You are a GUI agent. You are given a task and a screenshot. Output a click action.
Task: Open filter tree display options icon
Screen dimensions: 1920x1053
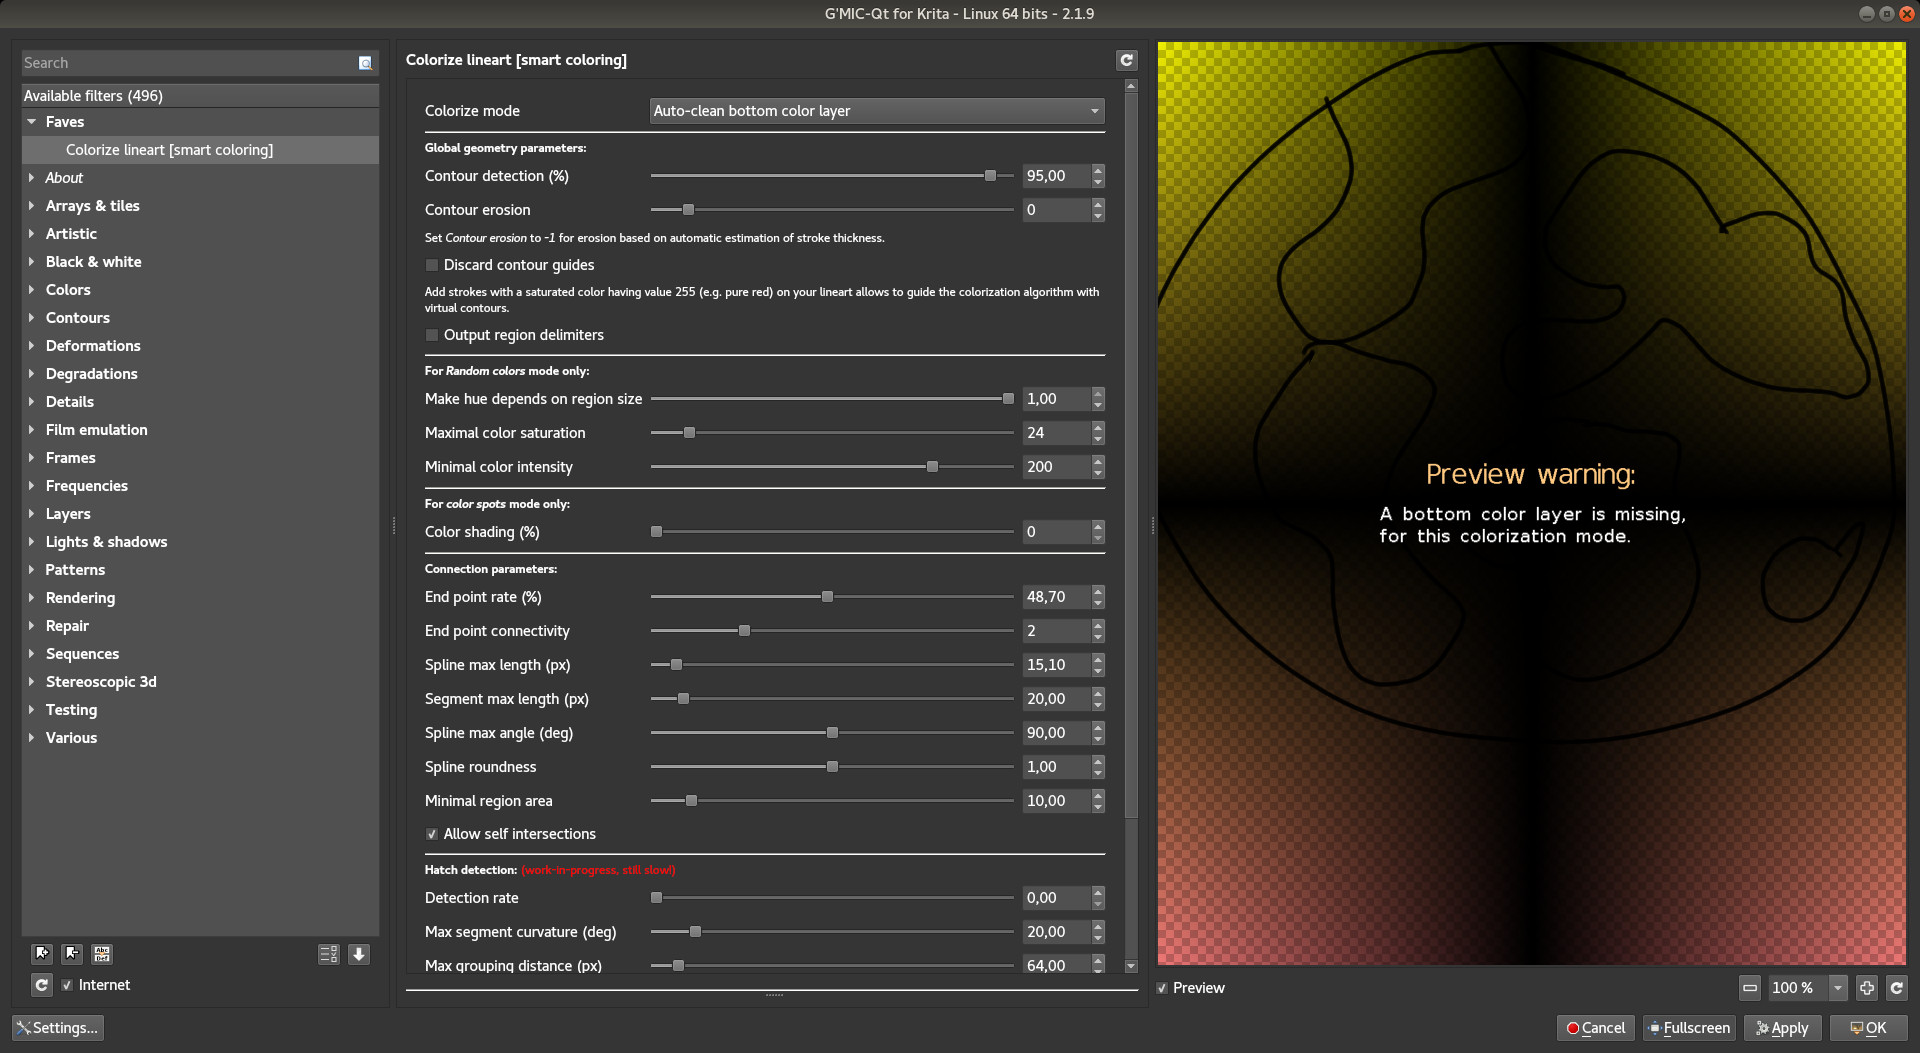click(328, 954)
